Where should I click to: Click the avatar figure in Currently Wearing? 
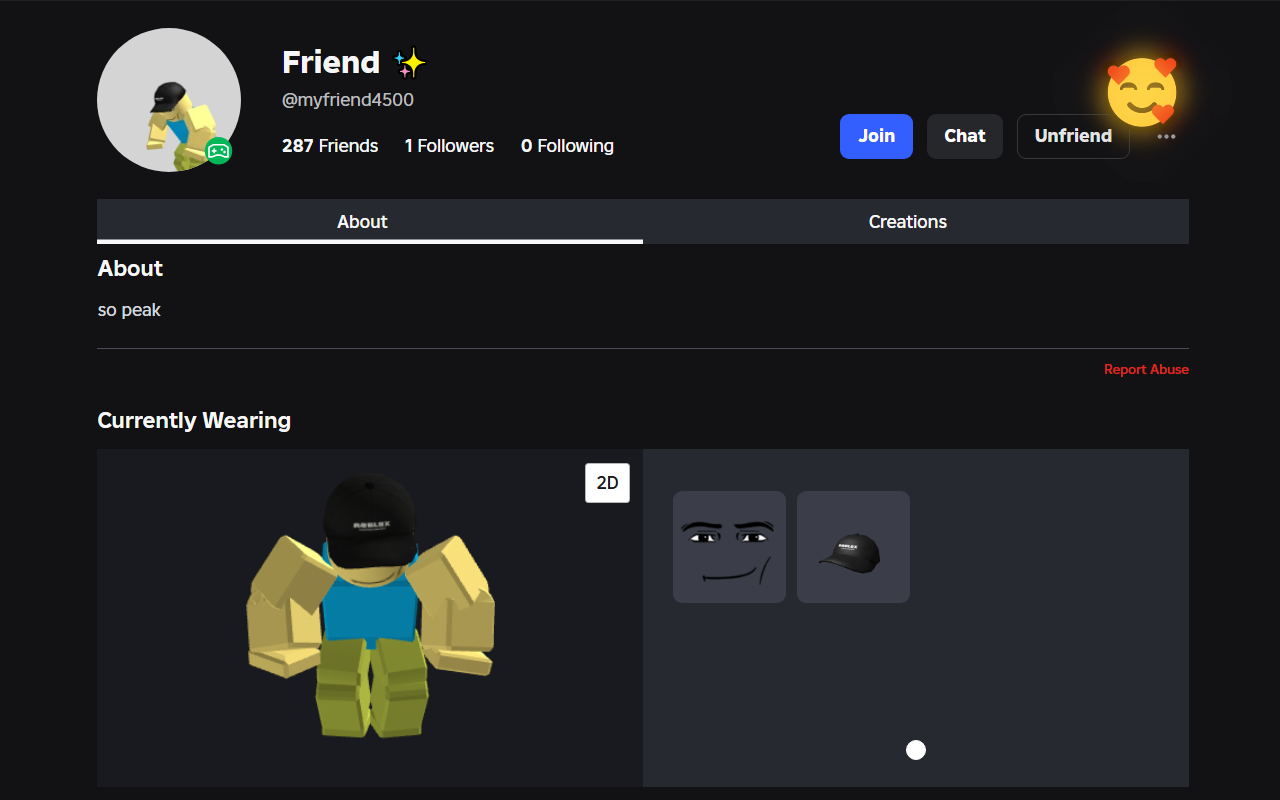[x=371, y=615]
